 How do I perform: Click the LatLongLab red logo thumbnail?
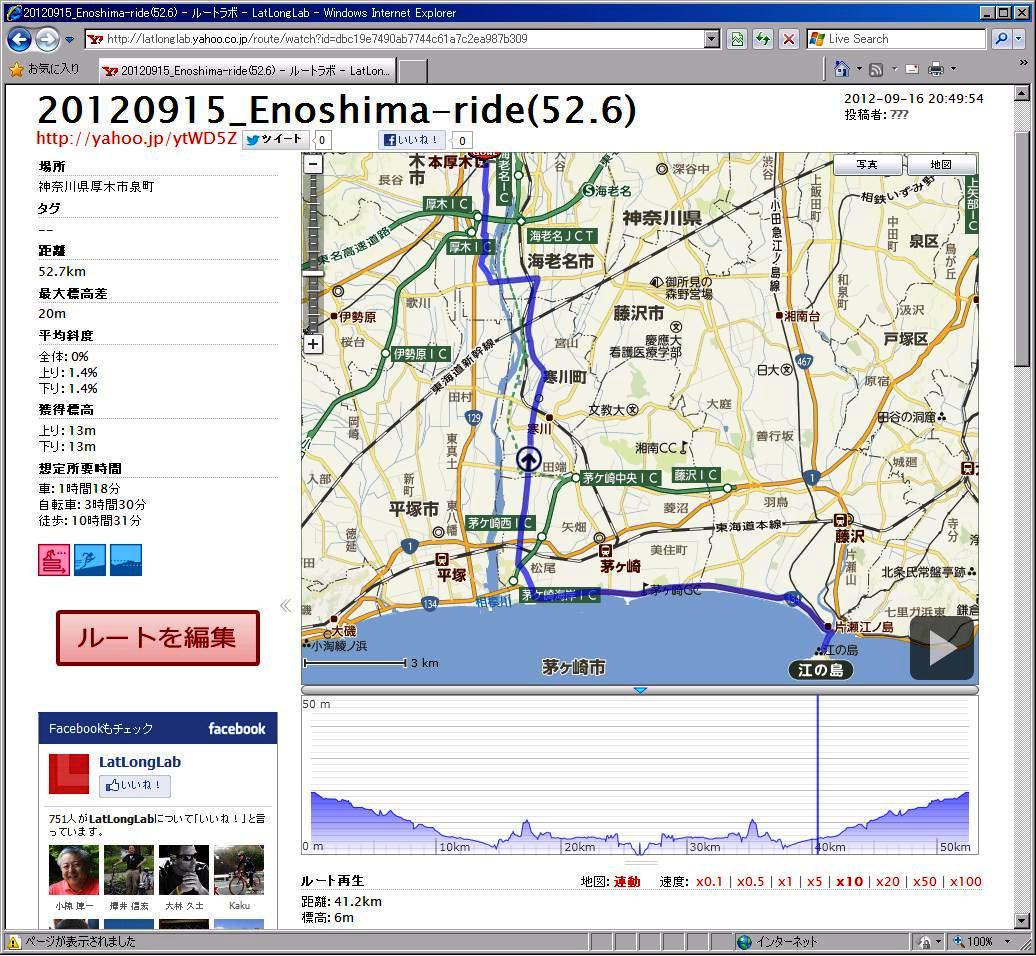pyautogui.click(x=69, y=774)
